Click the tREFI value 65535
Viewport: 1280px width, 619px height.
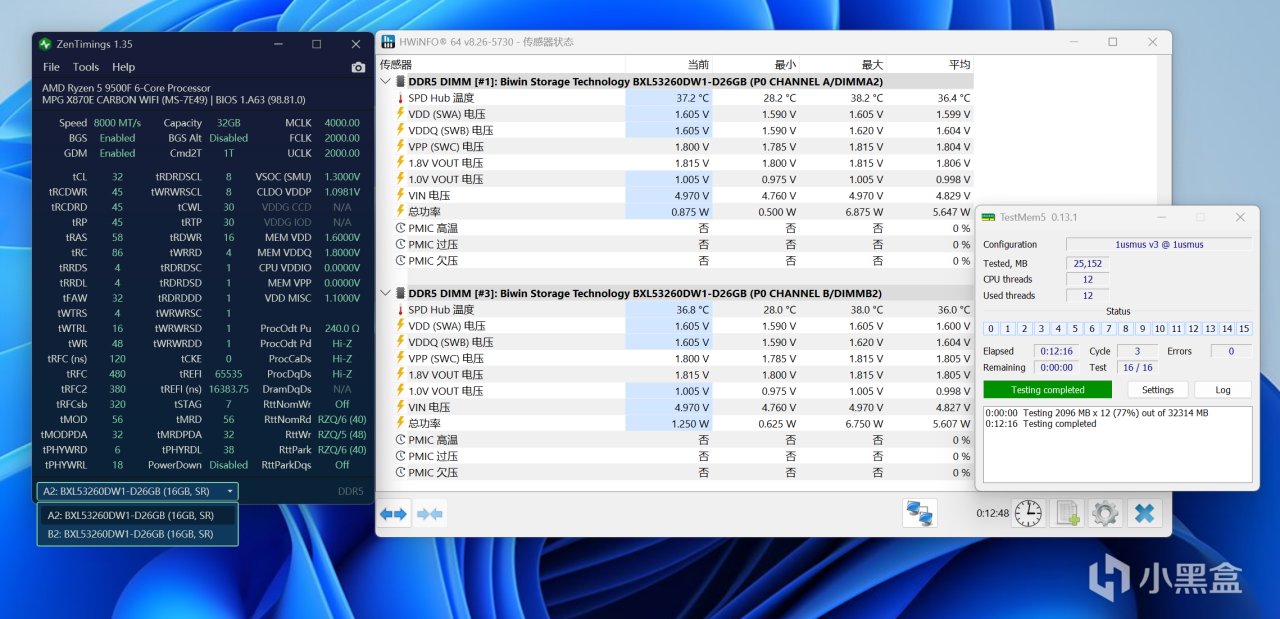click(228, 374)
